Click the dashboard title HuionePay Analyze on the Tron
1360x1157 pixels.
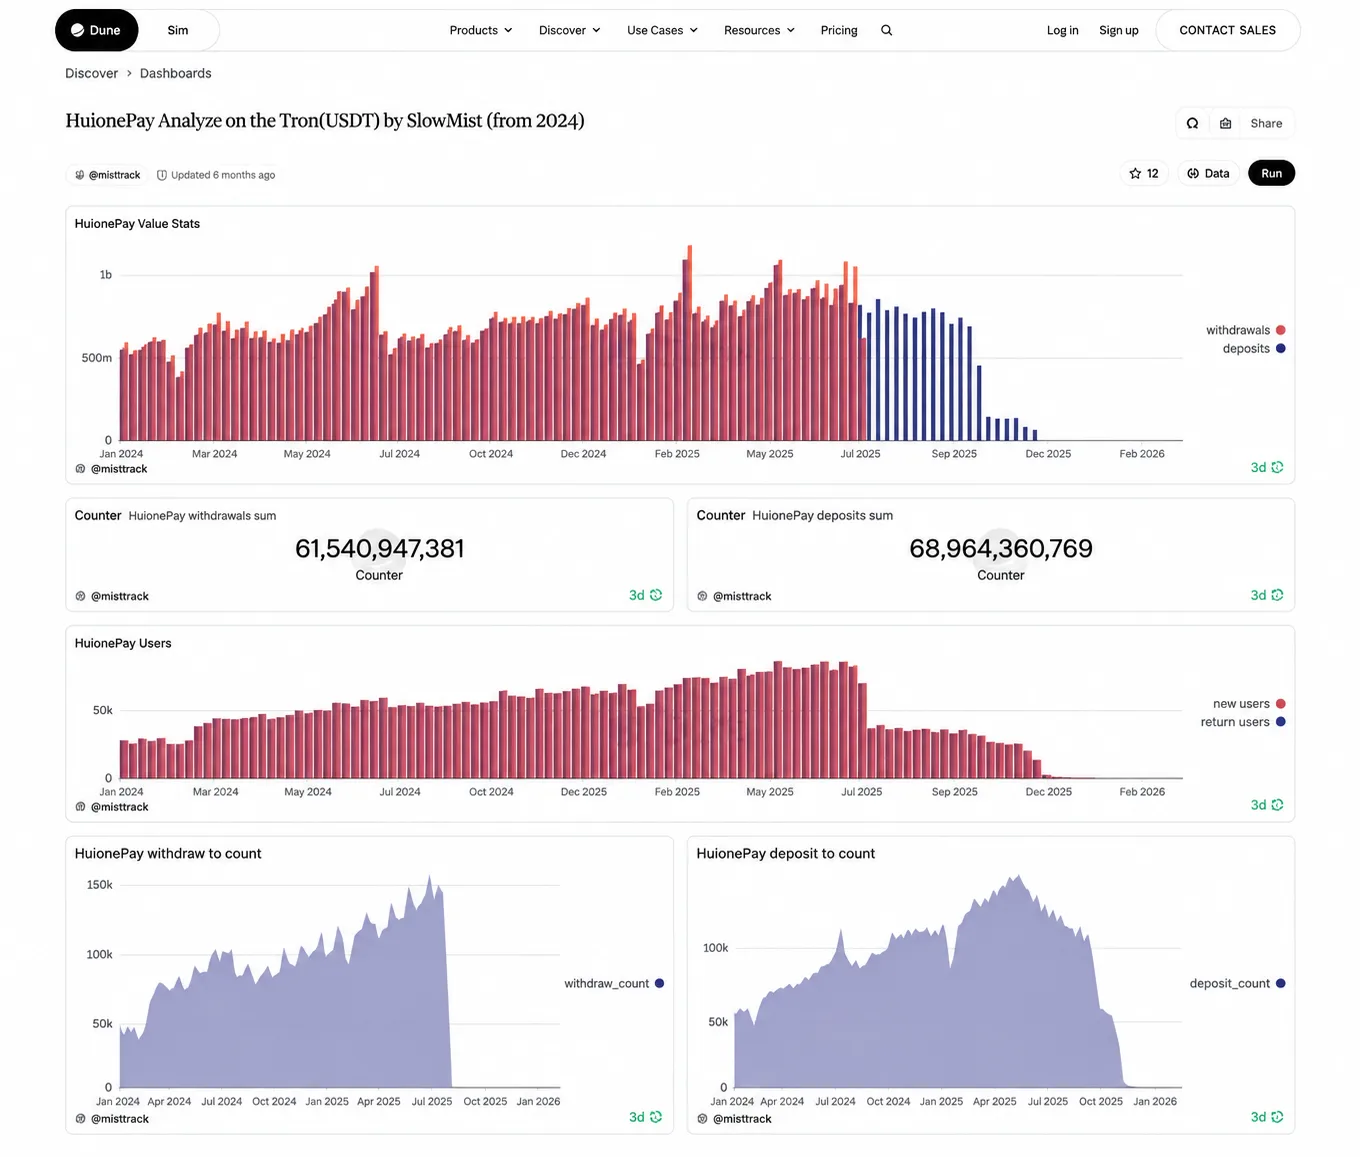coord(325,121)
